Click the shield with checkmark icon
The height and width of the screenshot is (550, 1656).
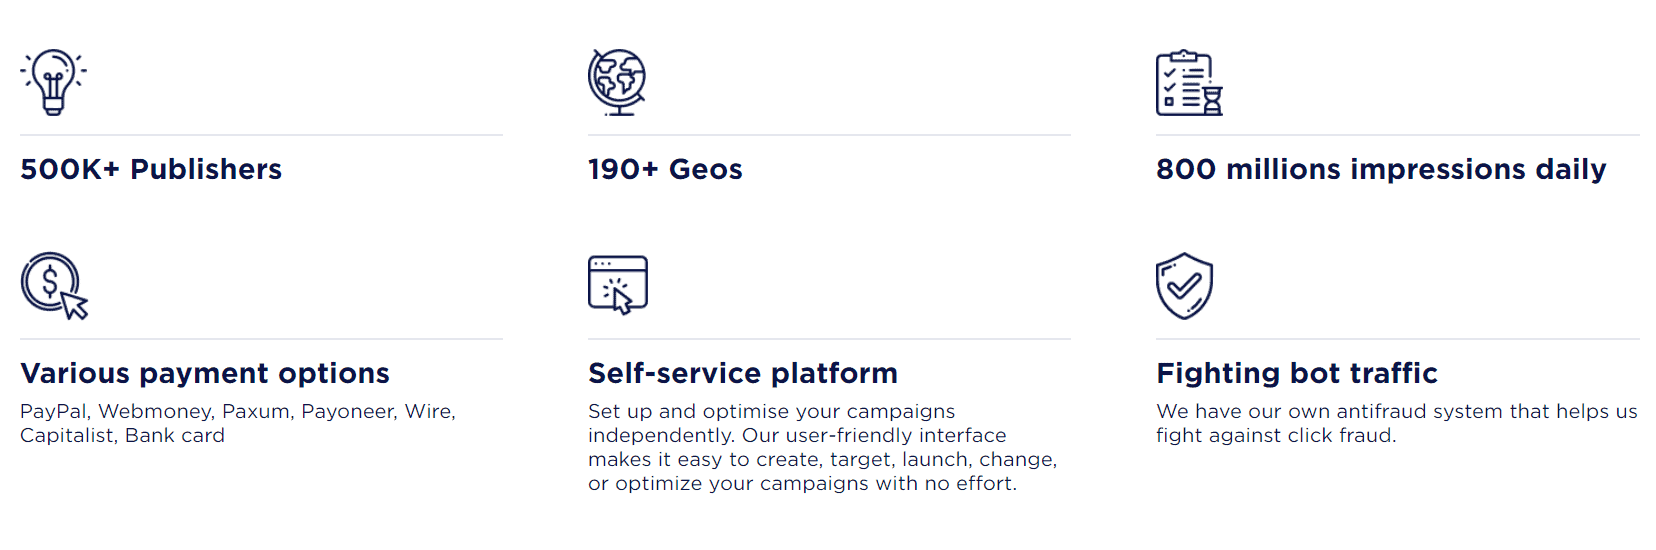1185,286
